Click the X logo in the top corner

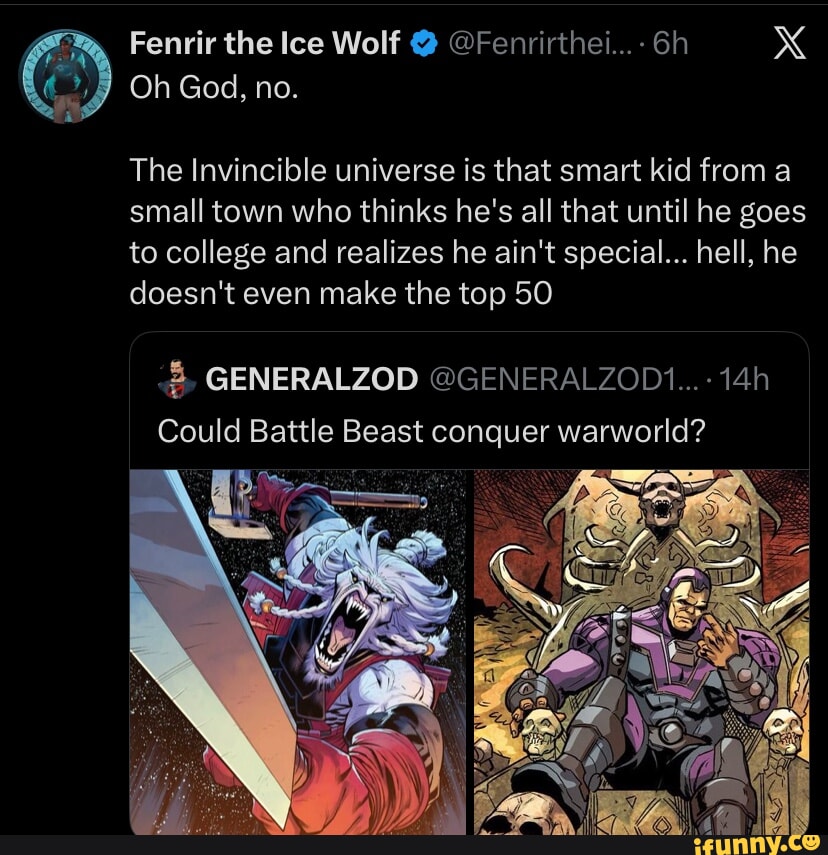pyautogui.click(x=788, y=42)
